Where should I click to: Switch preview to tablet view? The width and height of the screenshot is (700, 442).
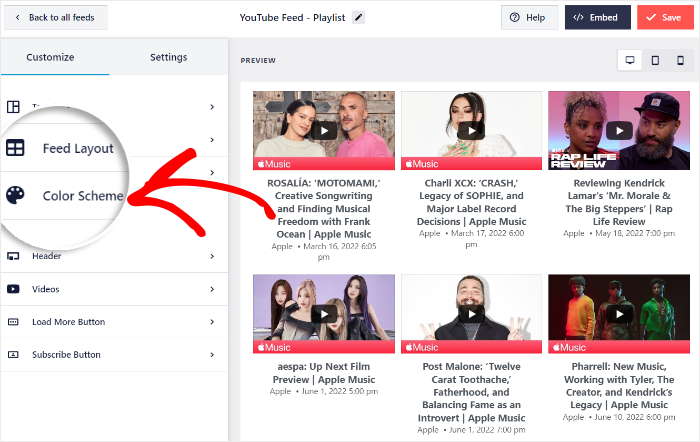point(655,60)
